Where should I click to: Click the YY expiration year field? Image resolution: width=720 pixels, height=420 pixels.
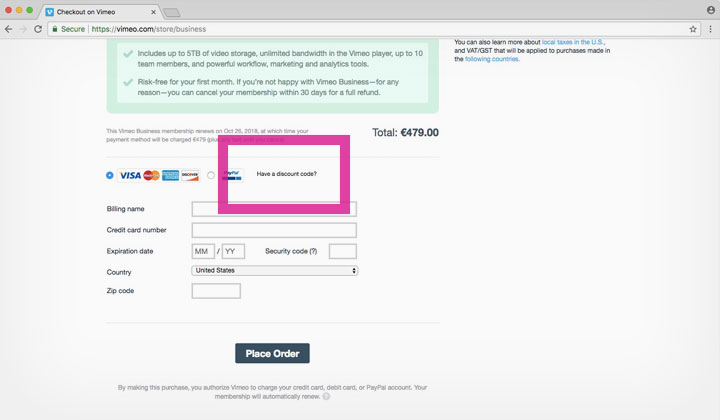click(x=233, y=251)
